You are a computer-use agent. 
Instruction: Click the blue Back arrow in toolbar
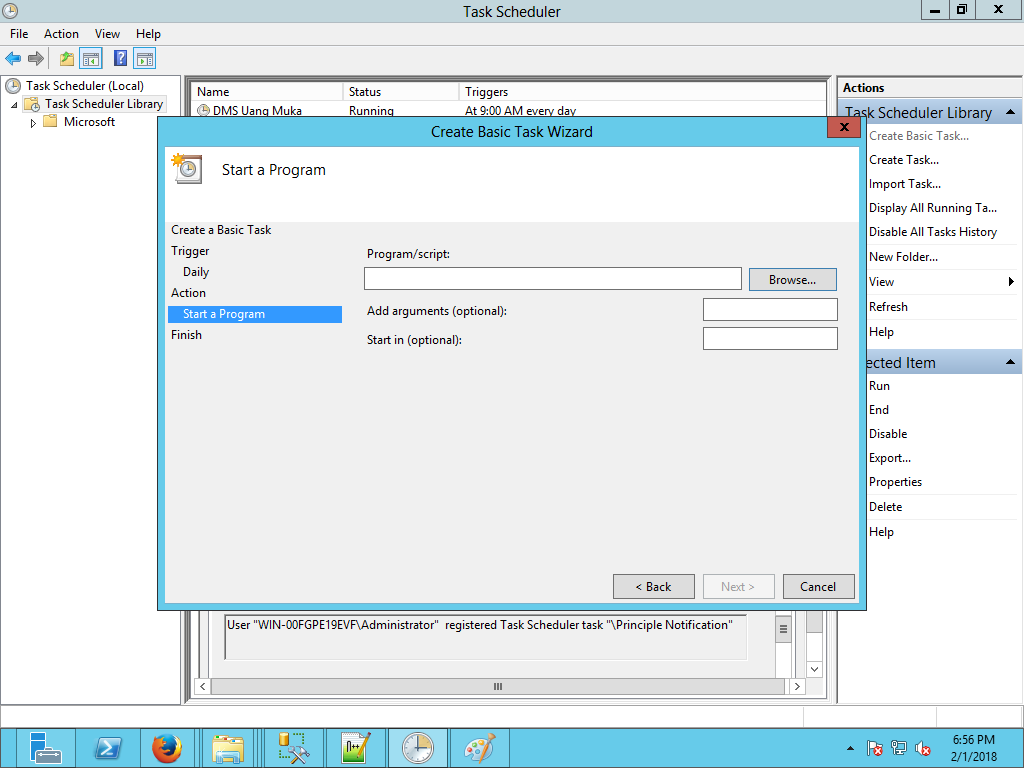click(x=13, y=59)
